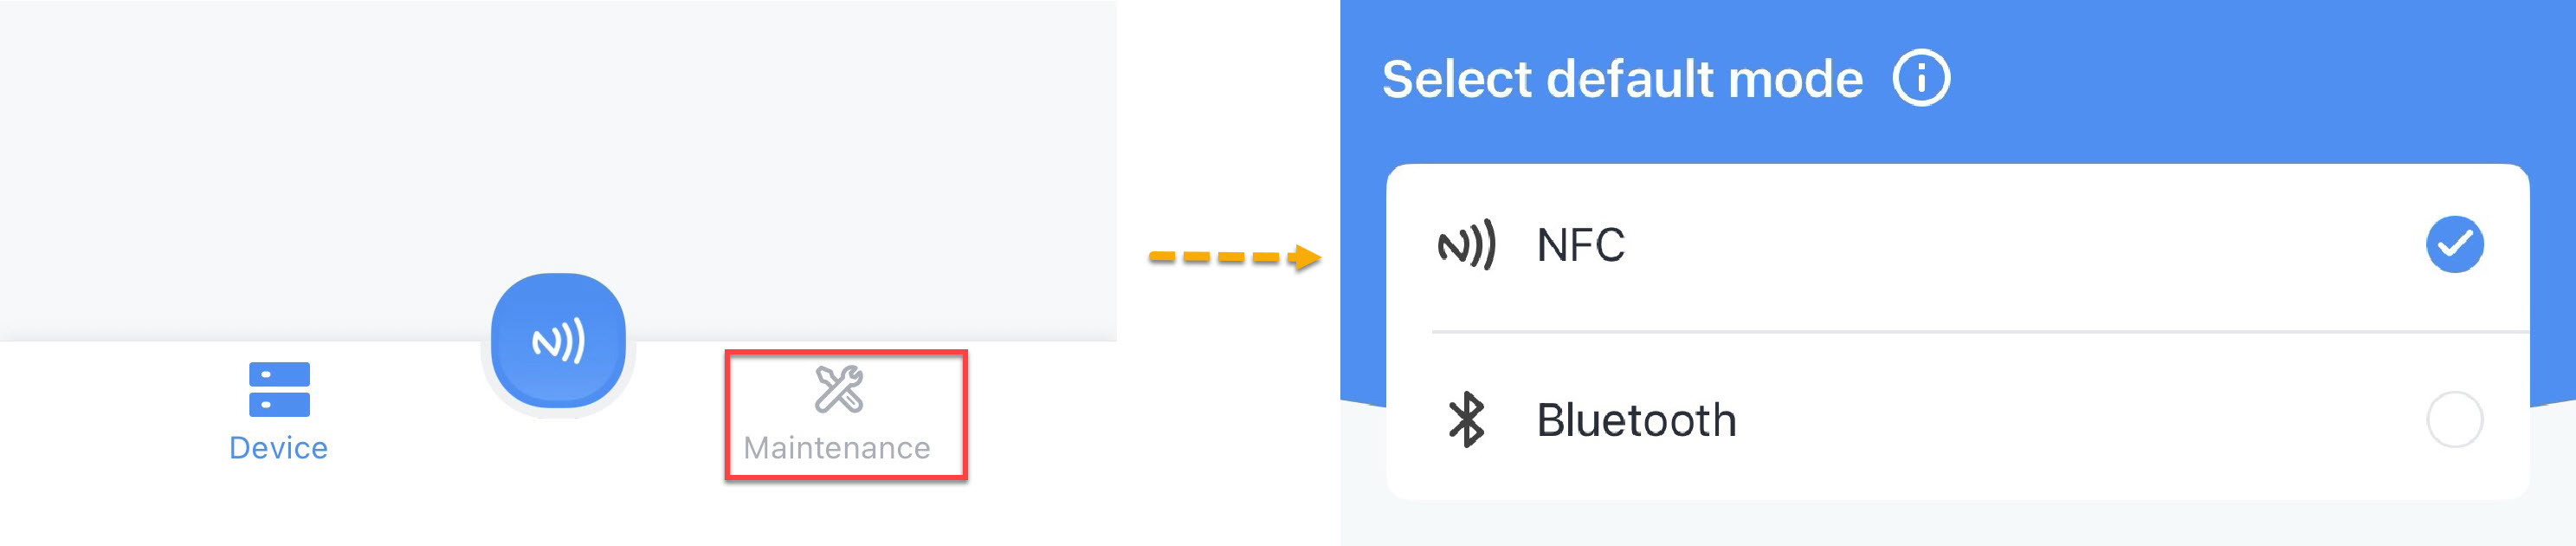This screenshot has height=546, width=2576.
Task: Choose the NFC option label
Action: (1580, 245)
